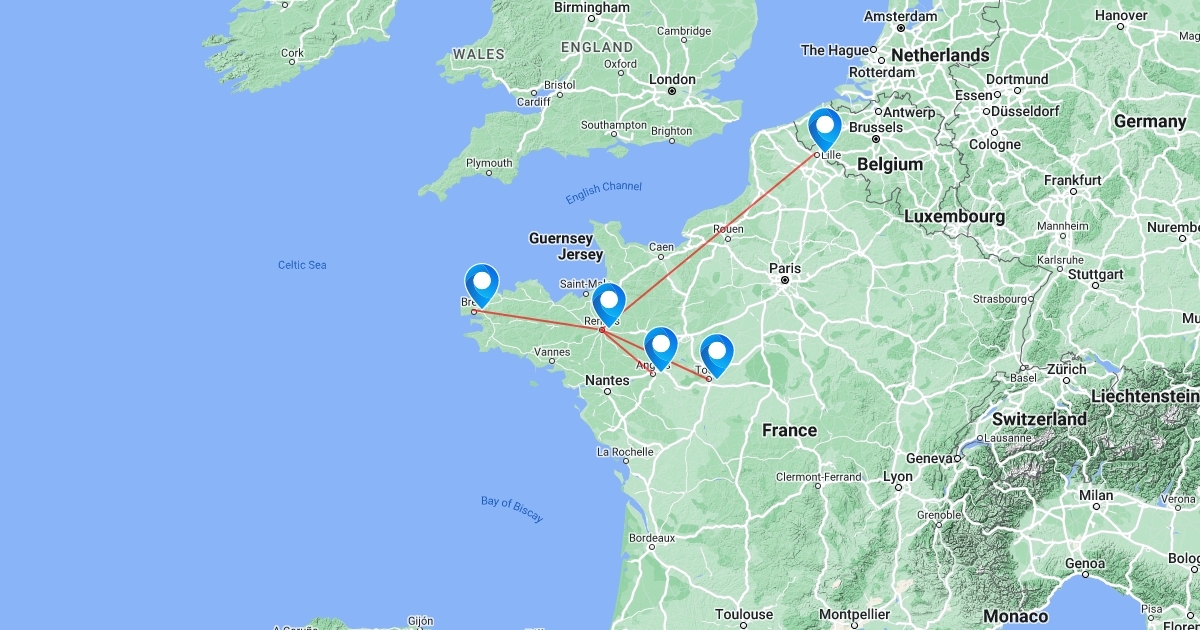Click the red route line toward Brest
The image size is (1200, 630).
(x=538, y=320)
